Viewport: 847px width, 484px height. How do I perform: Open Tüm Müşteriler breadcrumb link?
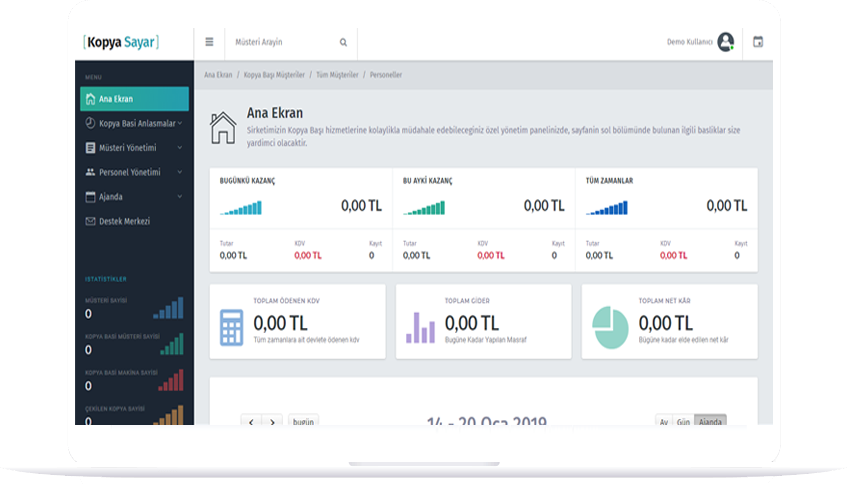[335, 75]
